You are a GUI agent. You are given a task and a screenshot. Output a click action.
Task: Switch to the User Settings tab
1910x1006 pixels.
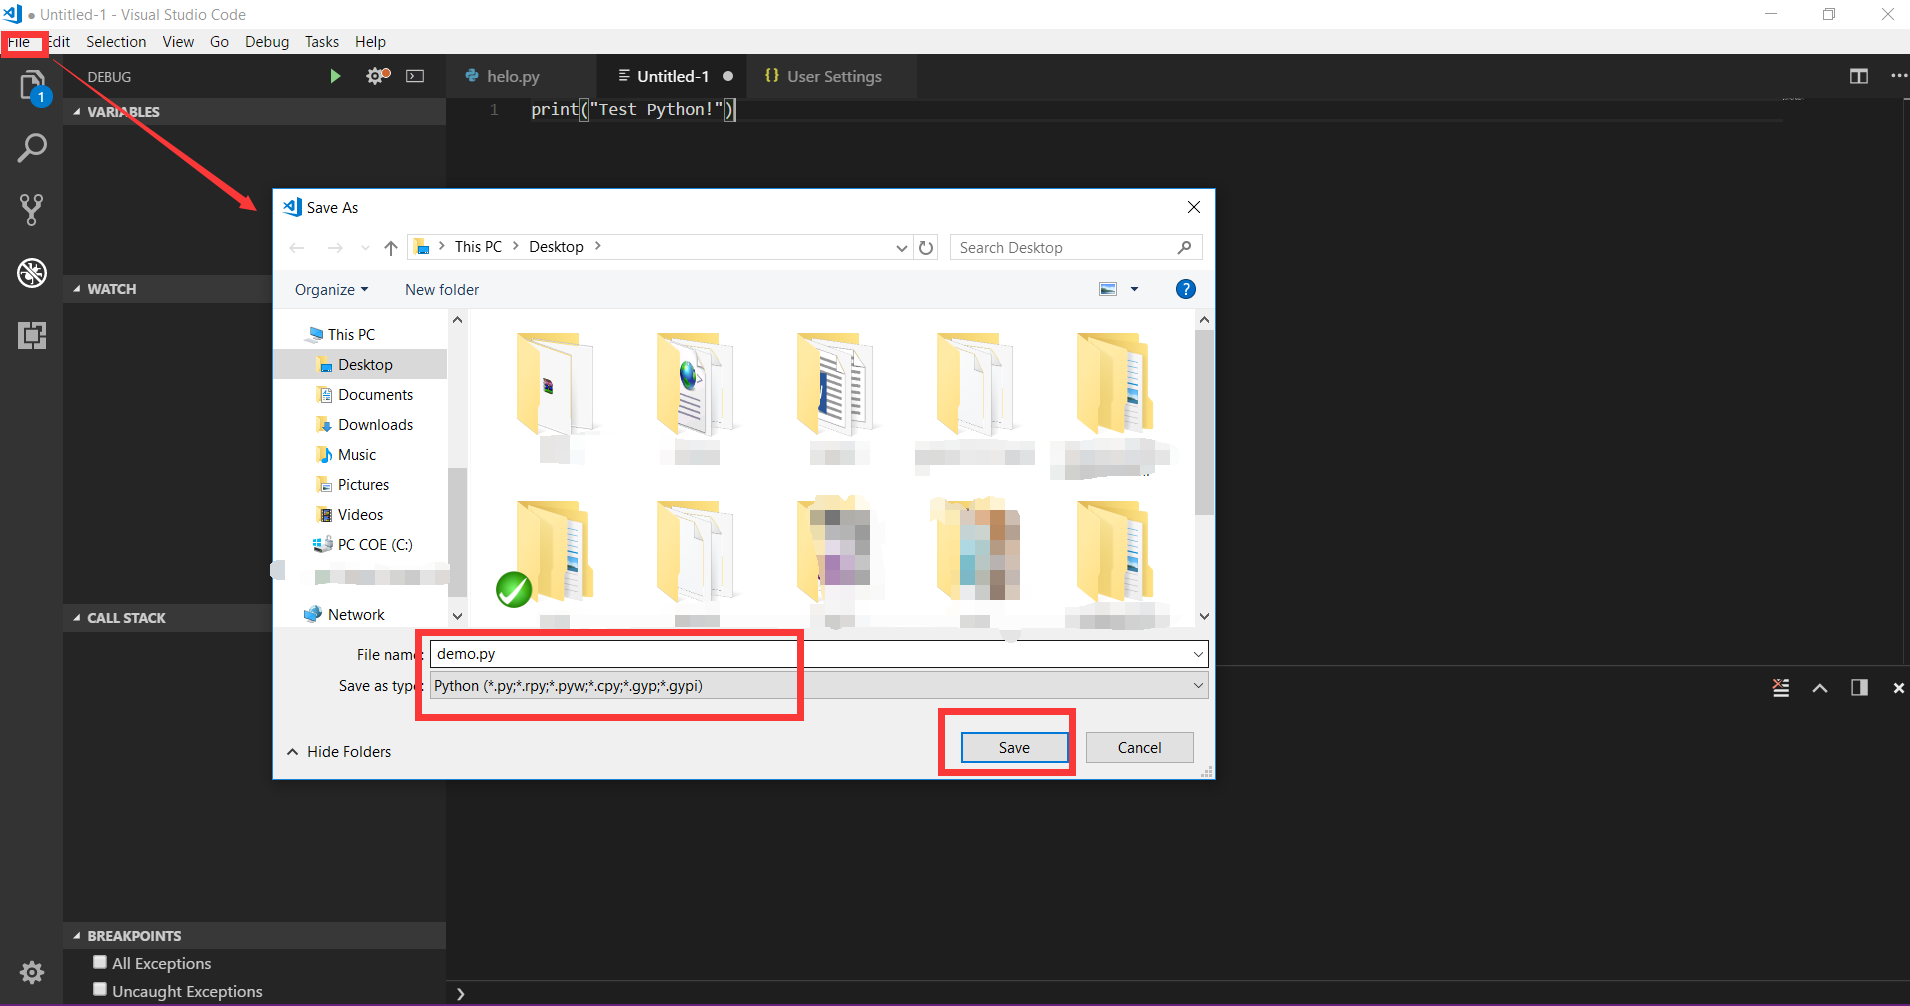click(x=830, y=76)
